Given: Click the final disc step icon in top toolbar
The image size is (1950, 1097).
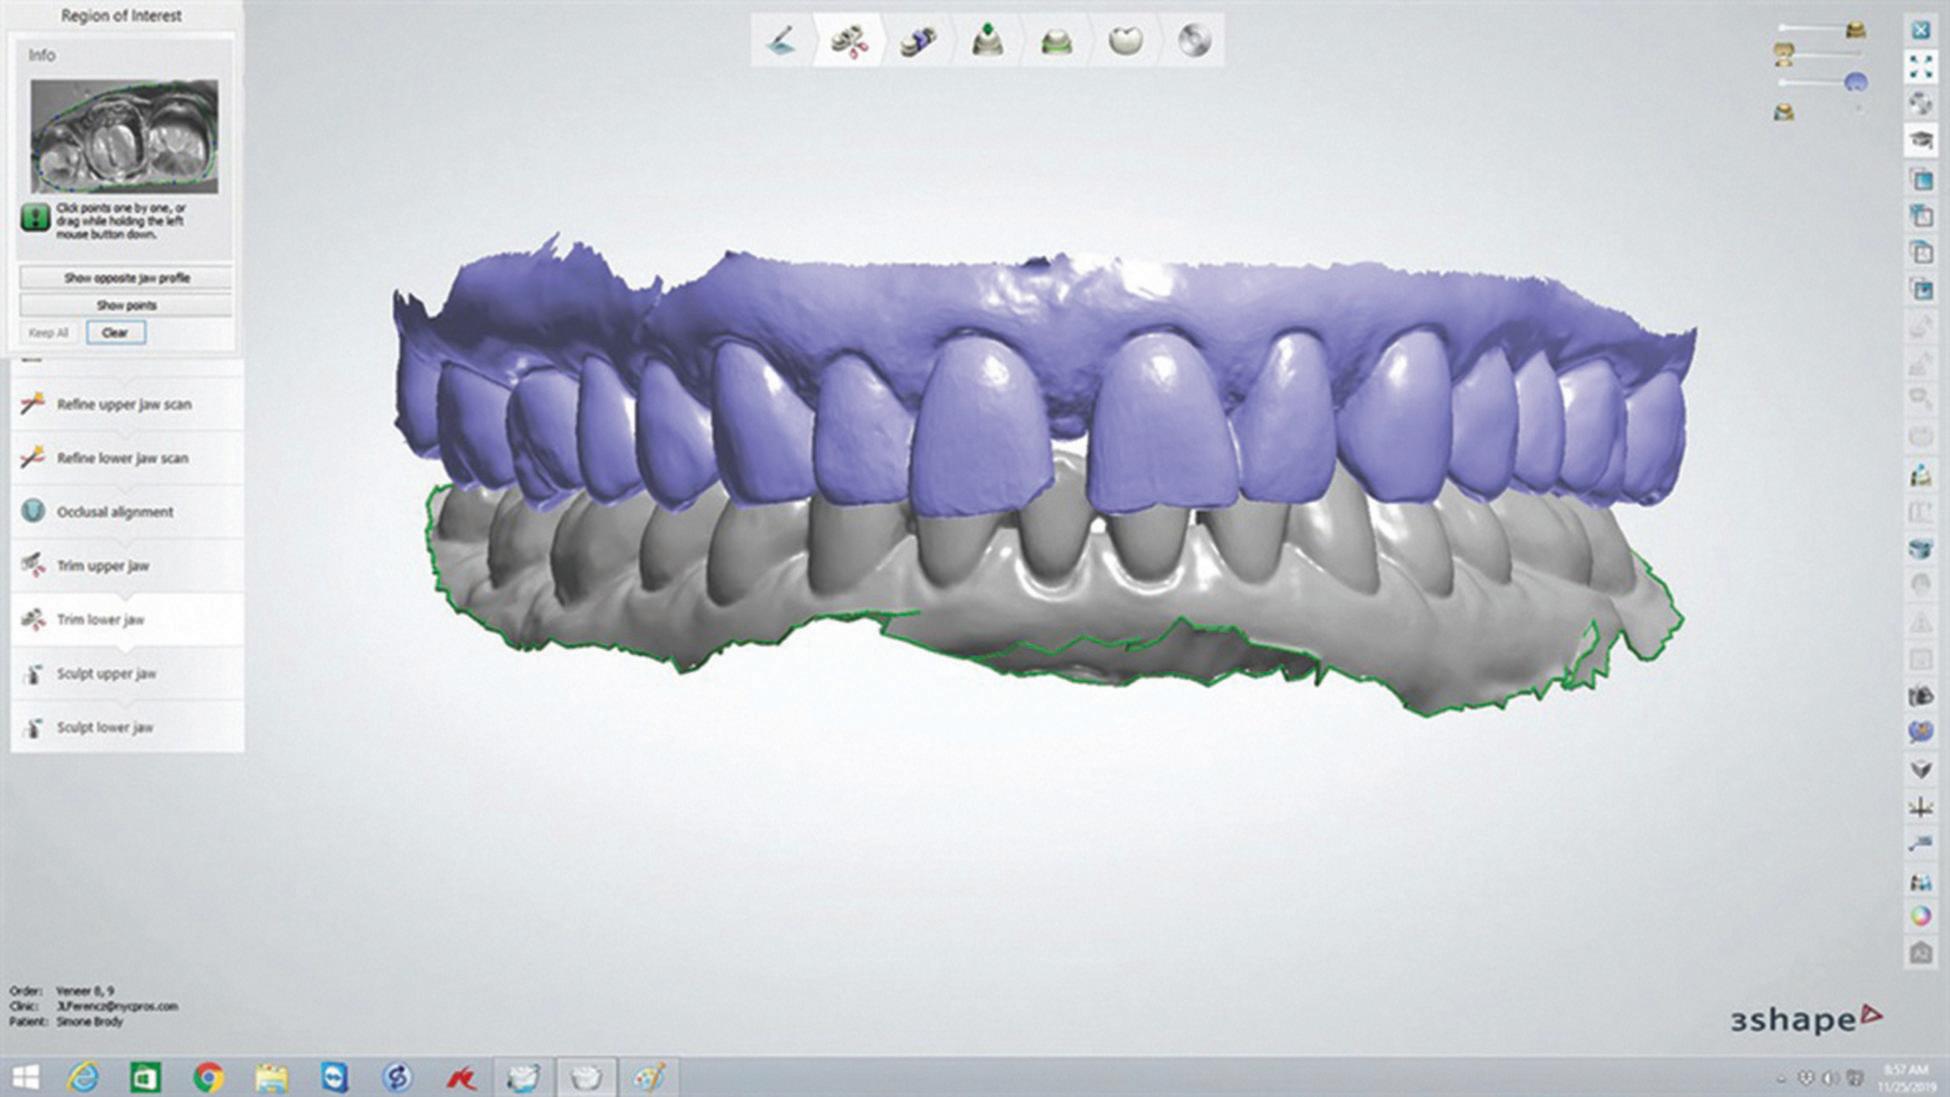Looking at the screenshot, I should tap(1194, 41).
